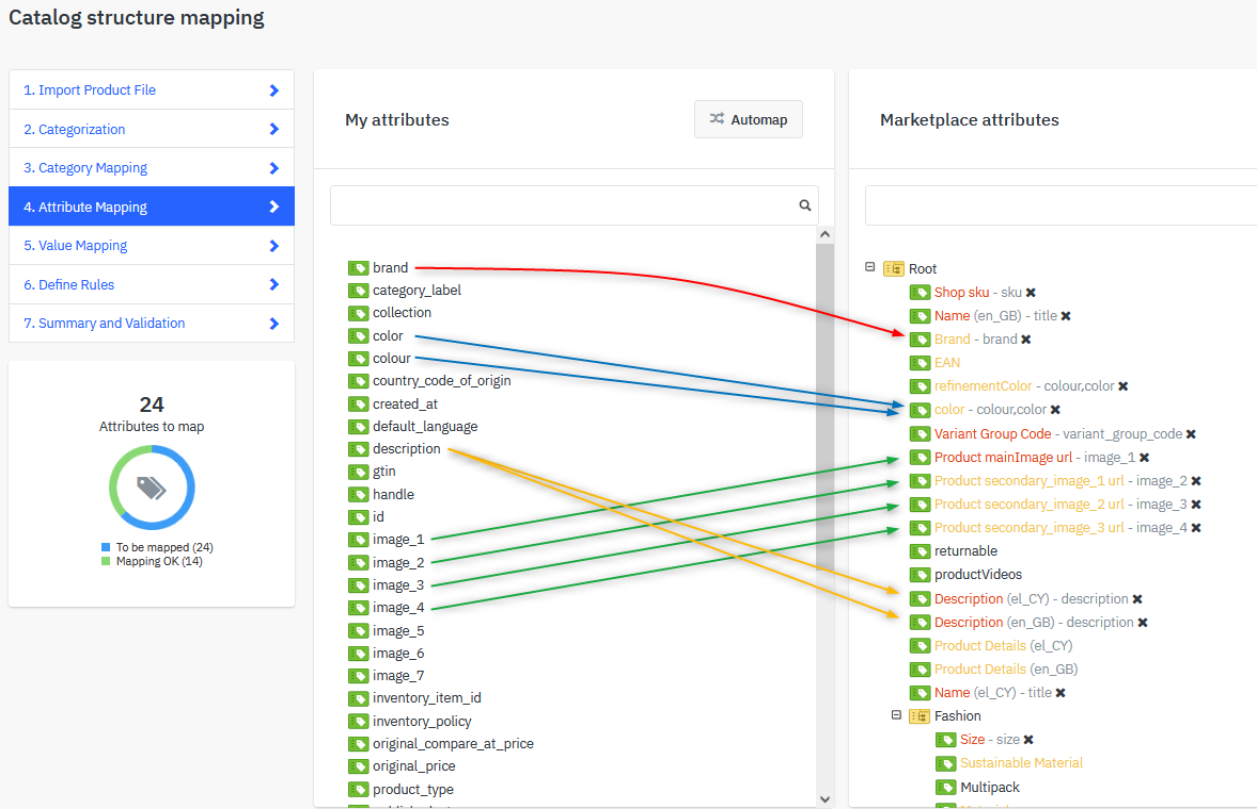Click the Fashion folder icon
Screen dimensions: 1257x809
[x=919, y=716]
